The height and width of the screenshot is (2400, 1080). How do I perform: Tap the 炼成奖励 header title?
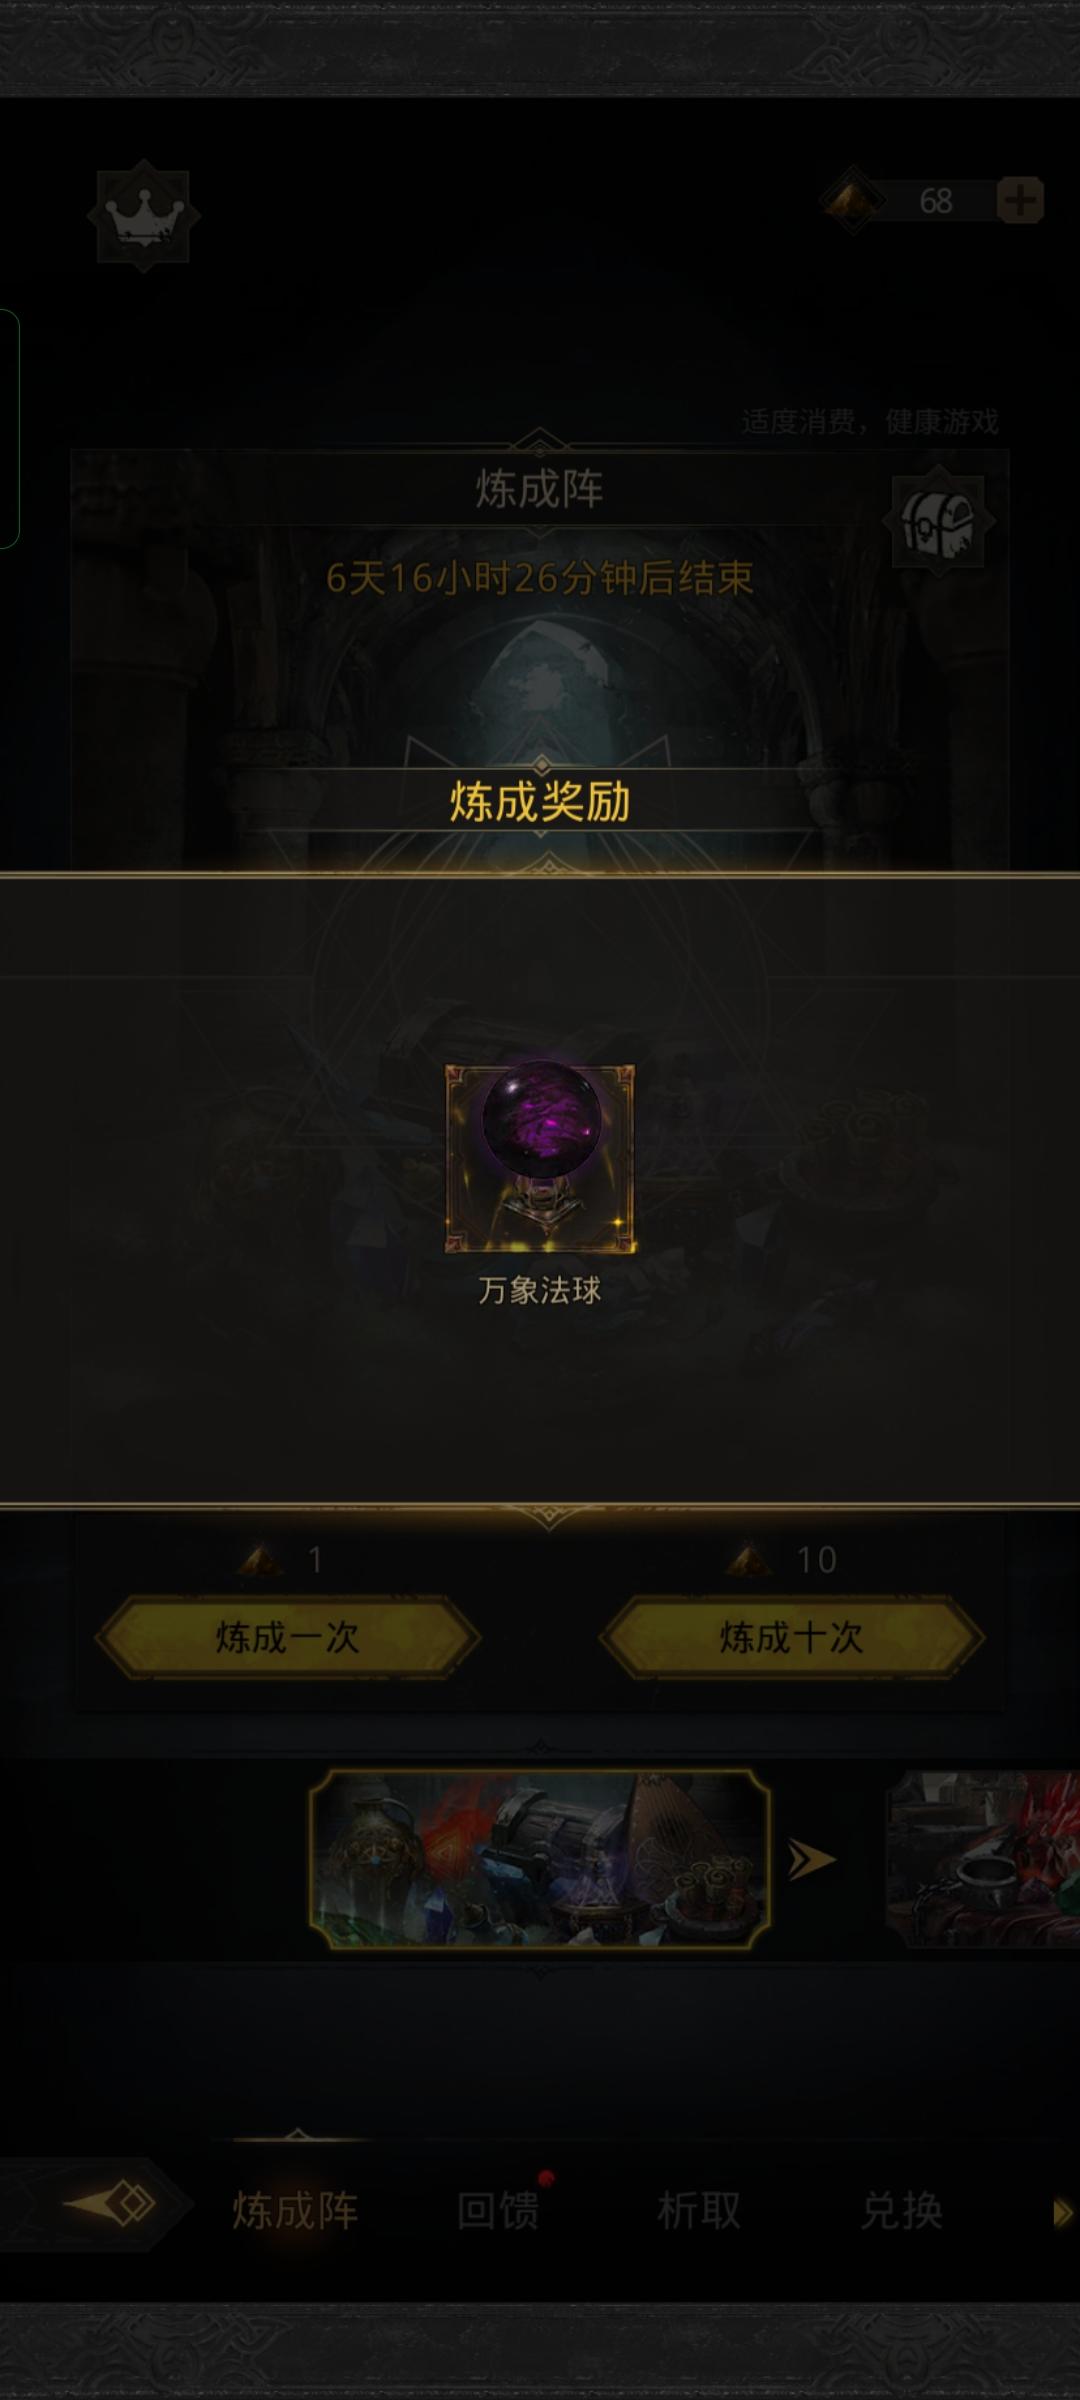(540, 802)
